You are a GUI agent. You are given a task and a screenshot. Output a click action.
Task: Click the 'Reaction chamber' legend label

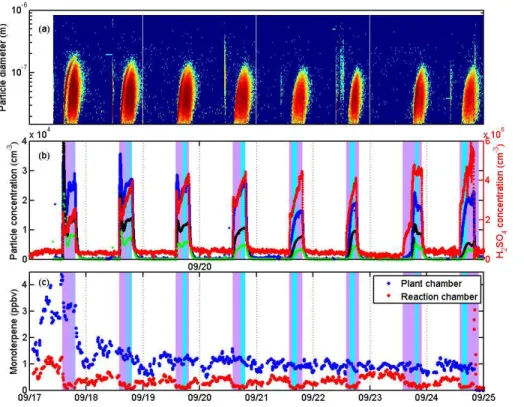pyautogui.click(x=439, y=297)
